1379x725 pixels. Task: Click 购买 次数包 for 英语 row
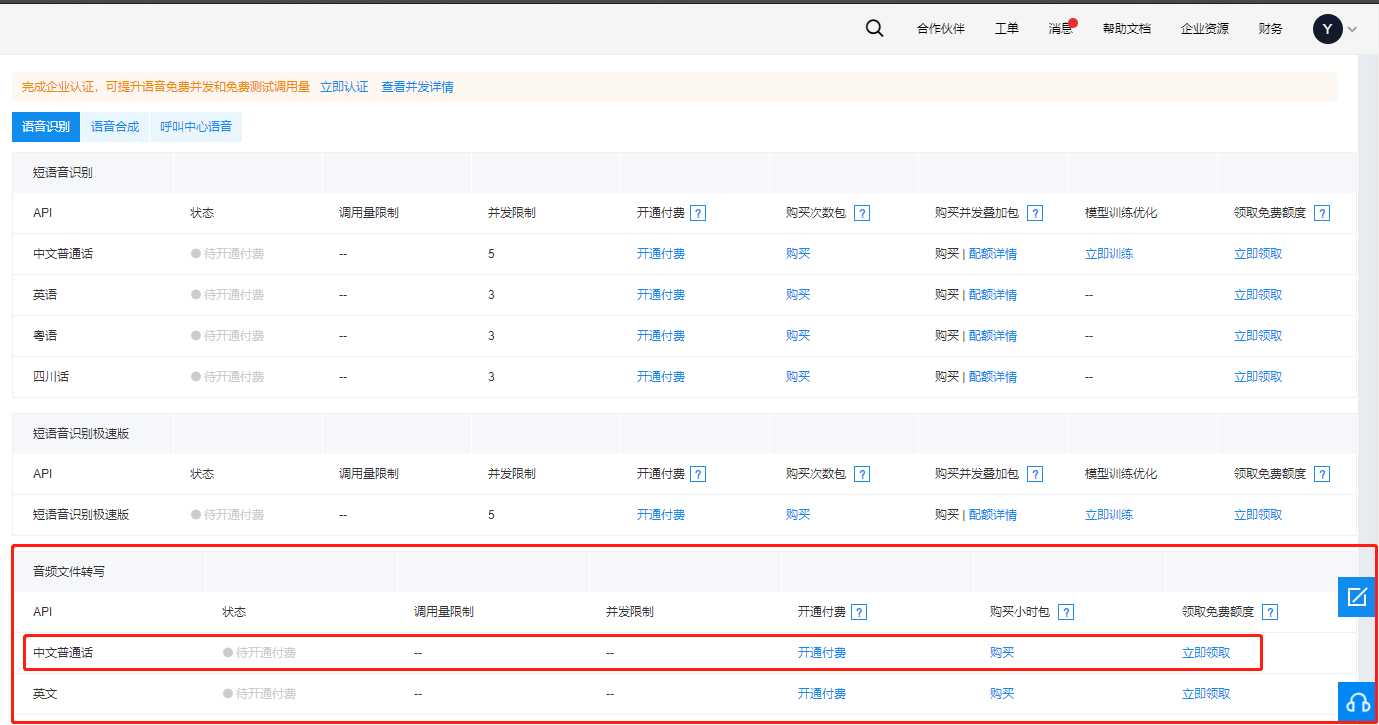click(x=798, y=295)
